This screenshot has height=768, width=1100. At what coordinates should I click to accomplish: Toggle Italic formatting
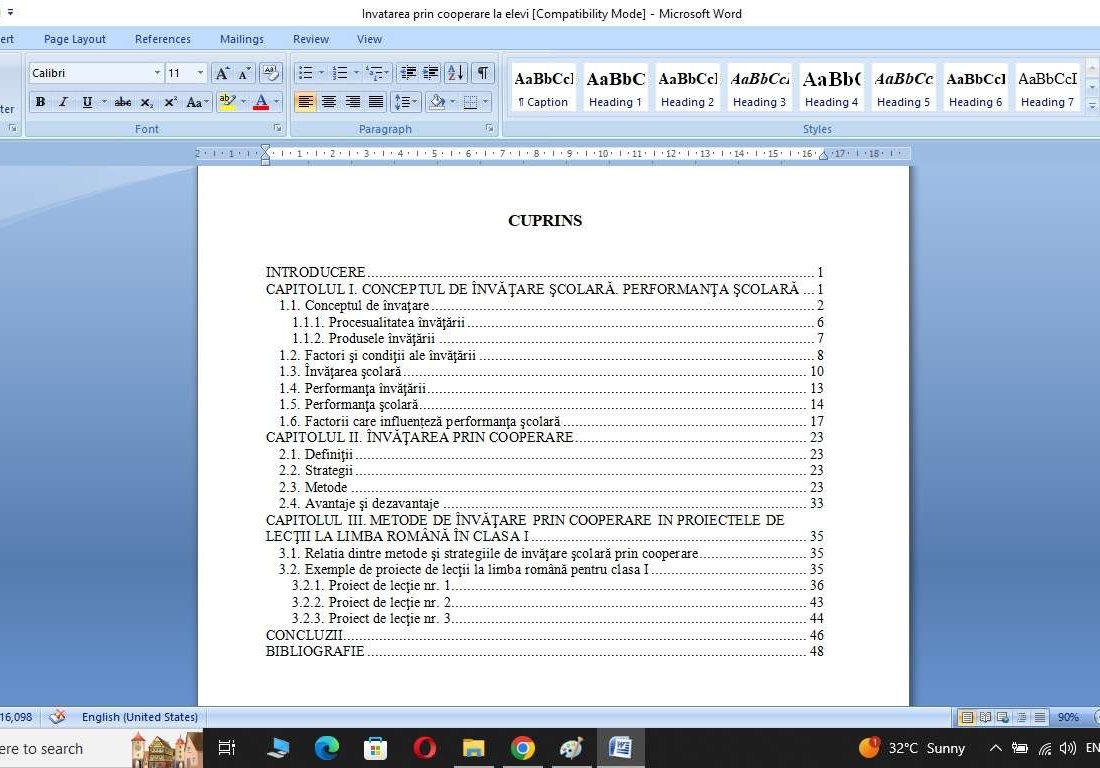(x=63, y=102)
